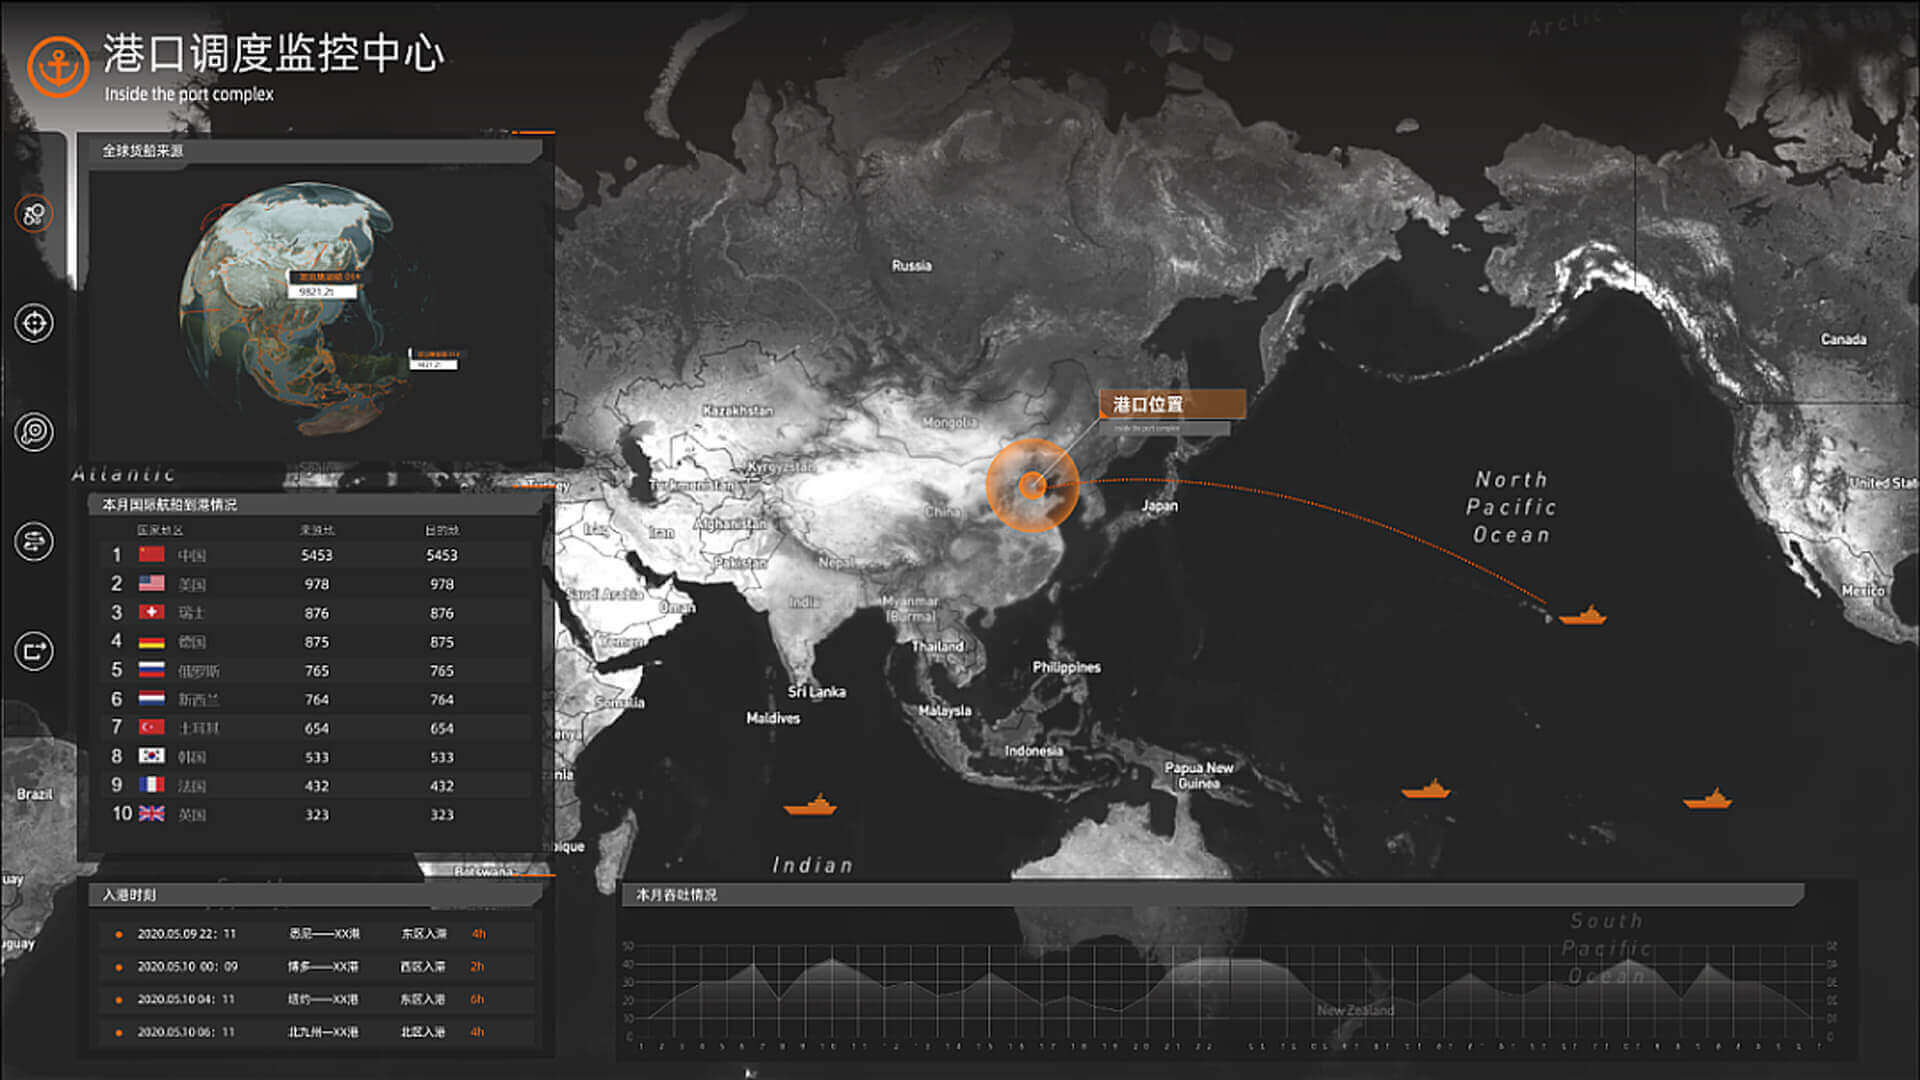The width and height of the screenshot is (1920, 1080).
Task: Click the United States flag in row 2
Action: [x=151, y=583]
